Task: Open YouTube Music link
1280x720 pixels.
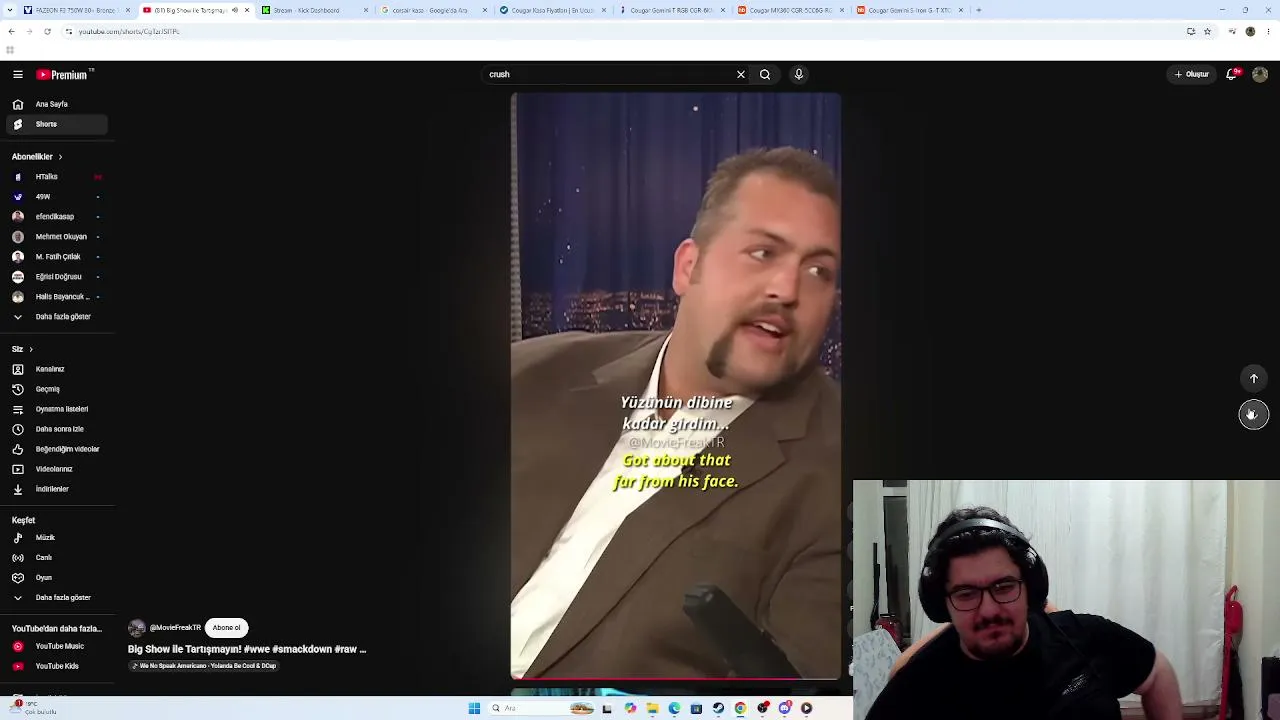Action: coord(57,647)
